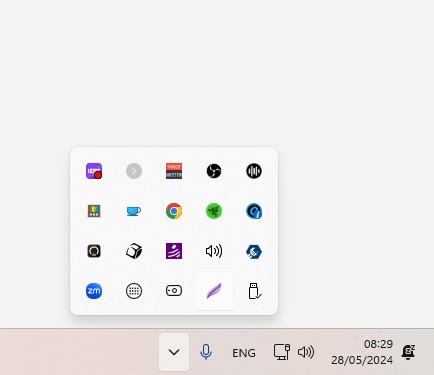Click the black-and-white cube tray icon

[134, 251]
